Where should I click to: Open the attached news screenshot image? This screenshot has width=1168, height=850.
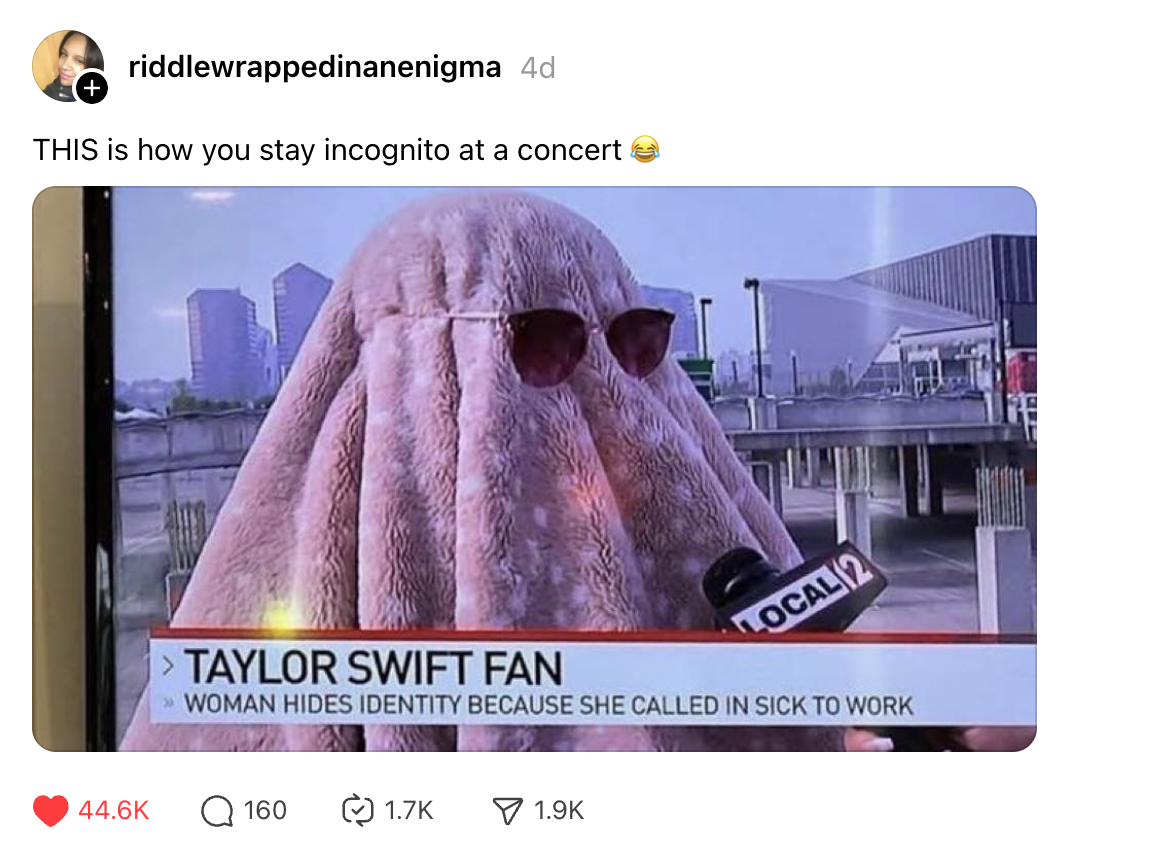coord(534,469)
